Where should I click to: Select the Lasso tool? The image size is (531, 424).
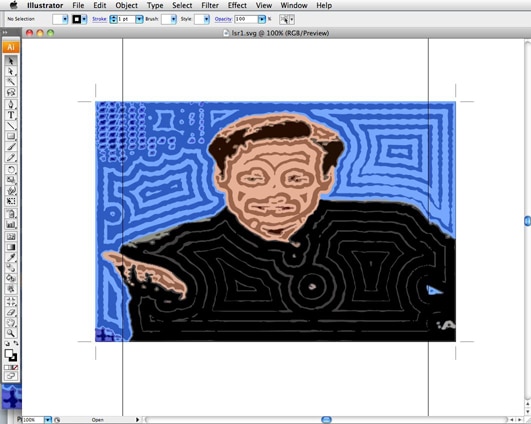11,92
